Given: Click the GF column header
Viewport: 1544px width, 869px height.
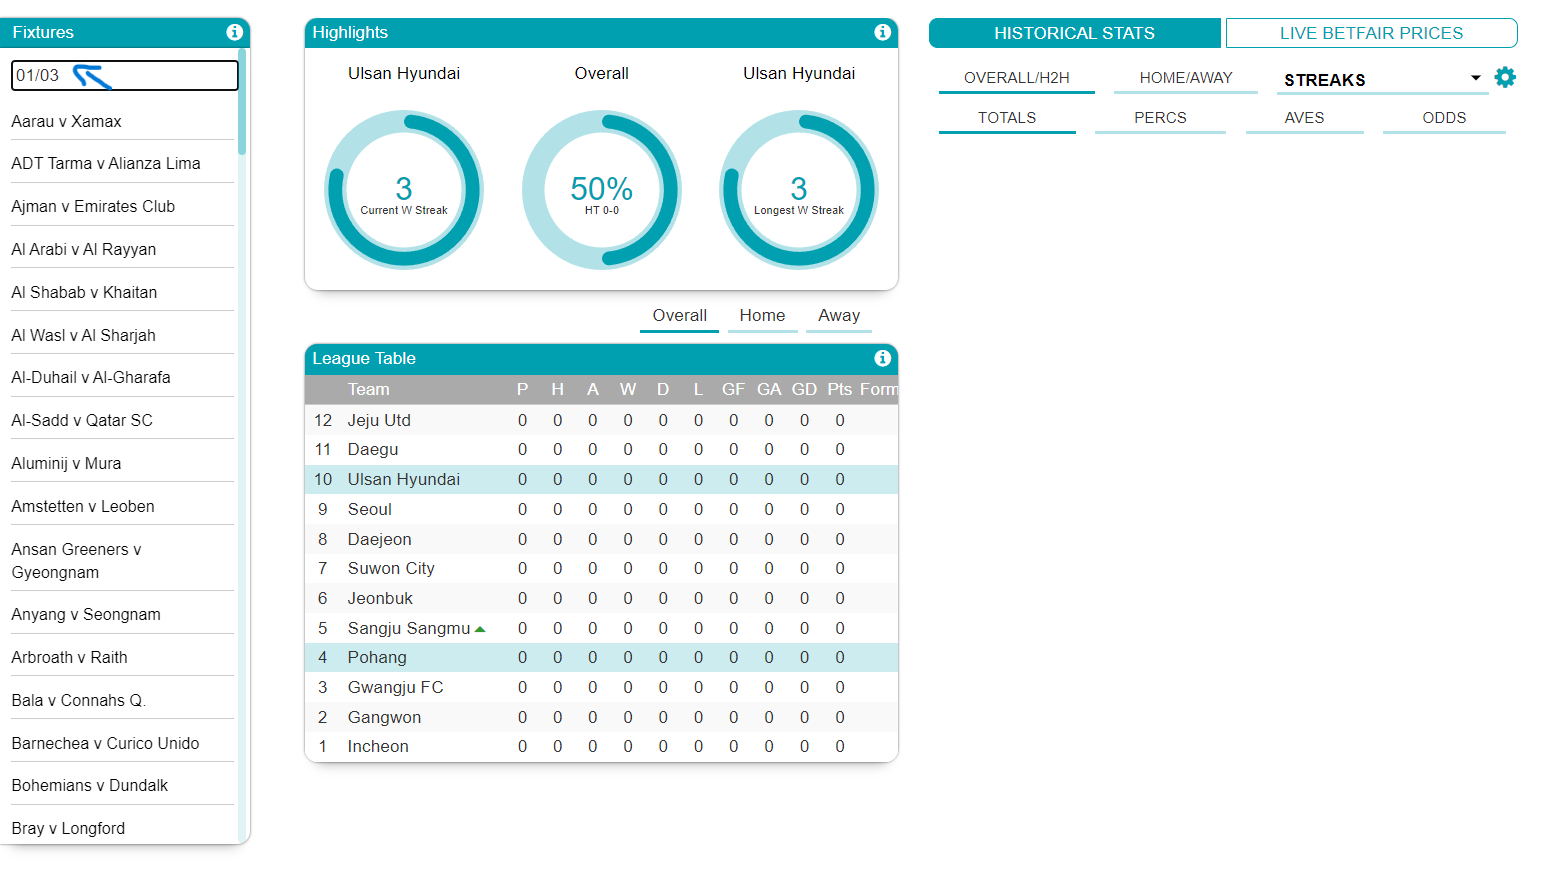Looking at the screenshot, I should click(x=733, y=389).
